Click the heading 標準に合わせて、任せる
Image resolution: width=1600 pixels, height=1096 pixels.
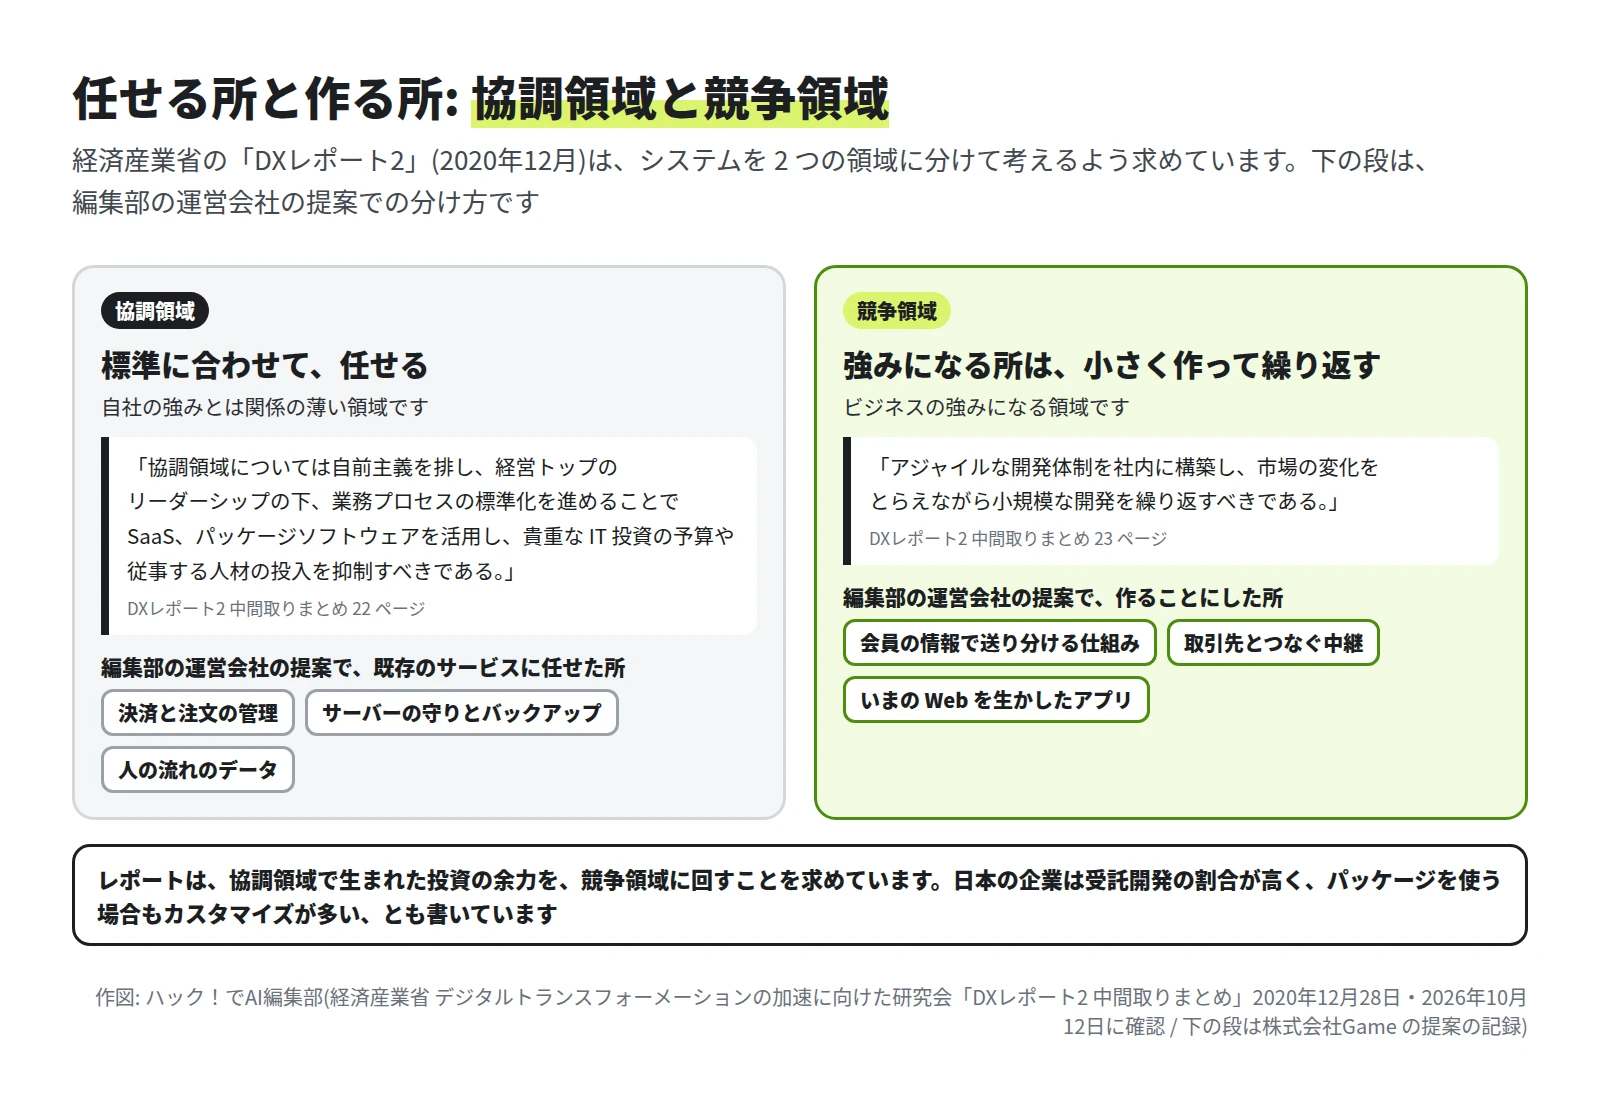tap(264, 366)
